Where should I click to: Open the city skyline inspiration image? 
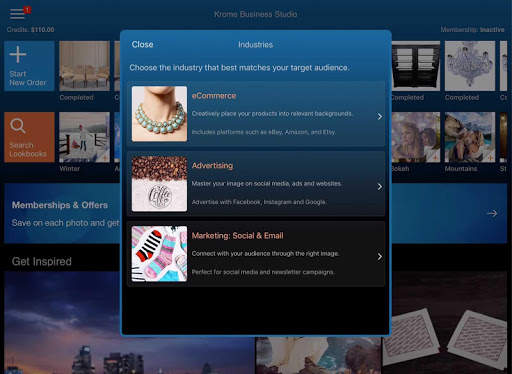click(129, 323)
